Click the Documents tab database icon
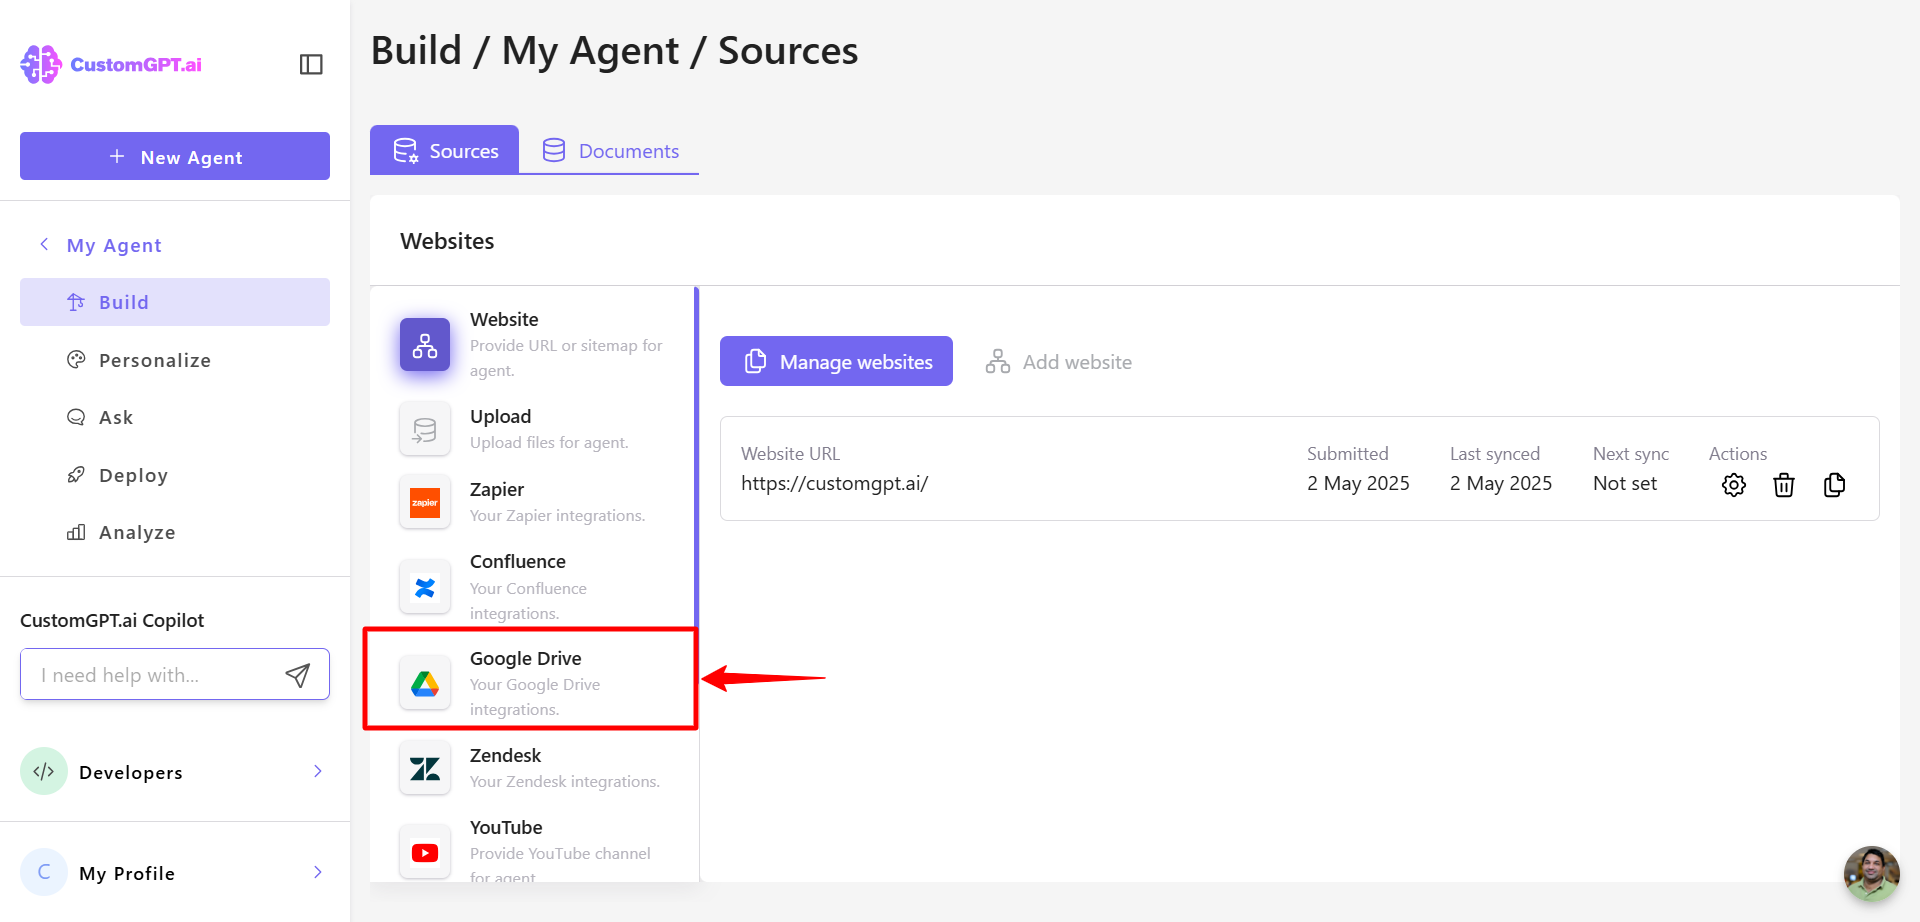 [554, 150]
